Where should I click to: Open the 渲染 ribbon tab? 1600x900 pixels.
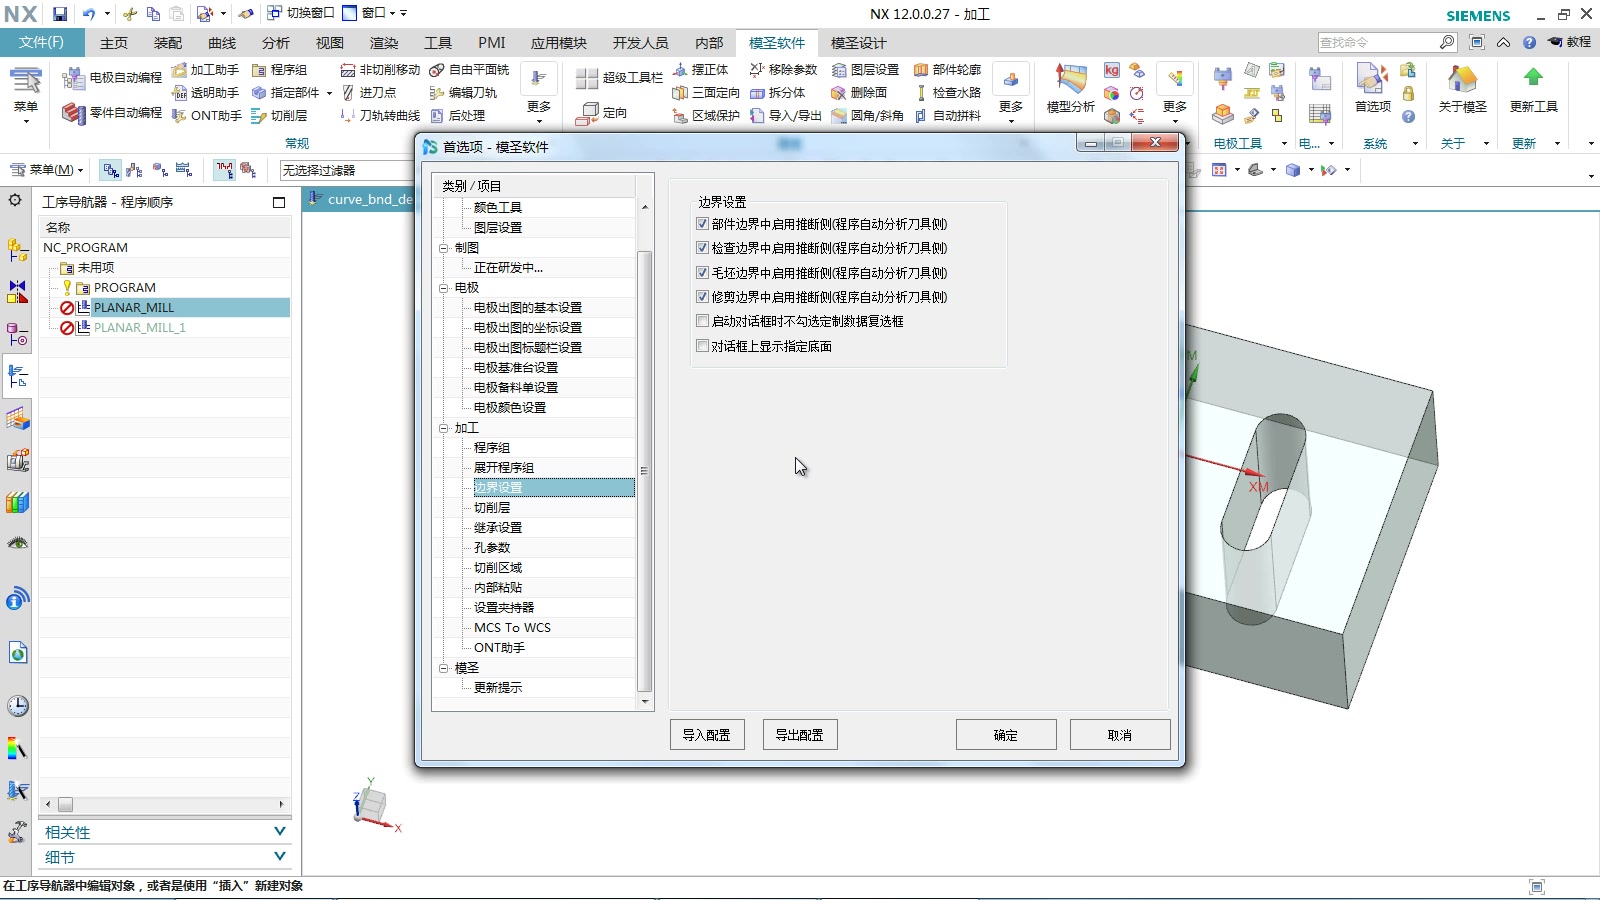(384, 43)
